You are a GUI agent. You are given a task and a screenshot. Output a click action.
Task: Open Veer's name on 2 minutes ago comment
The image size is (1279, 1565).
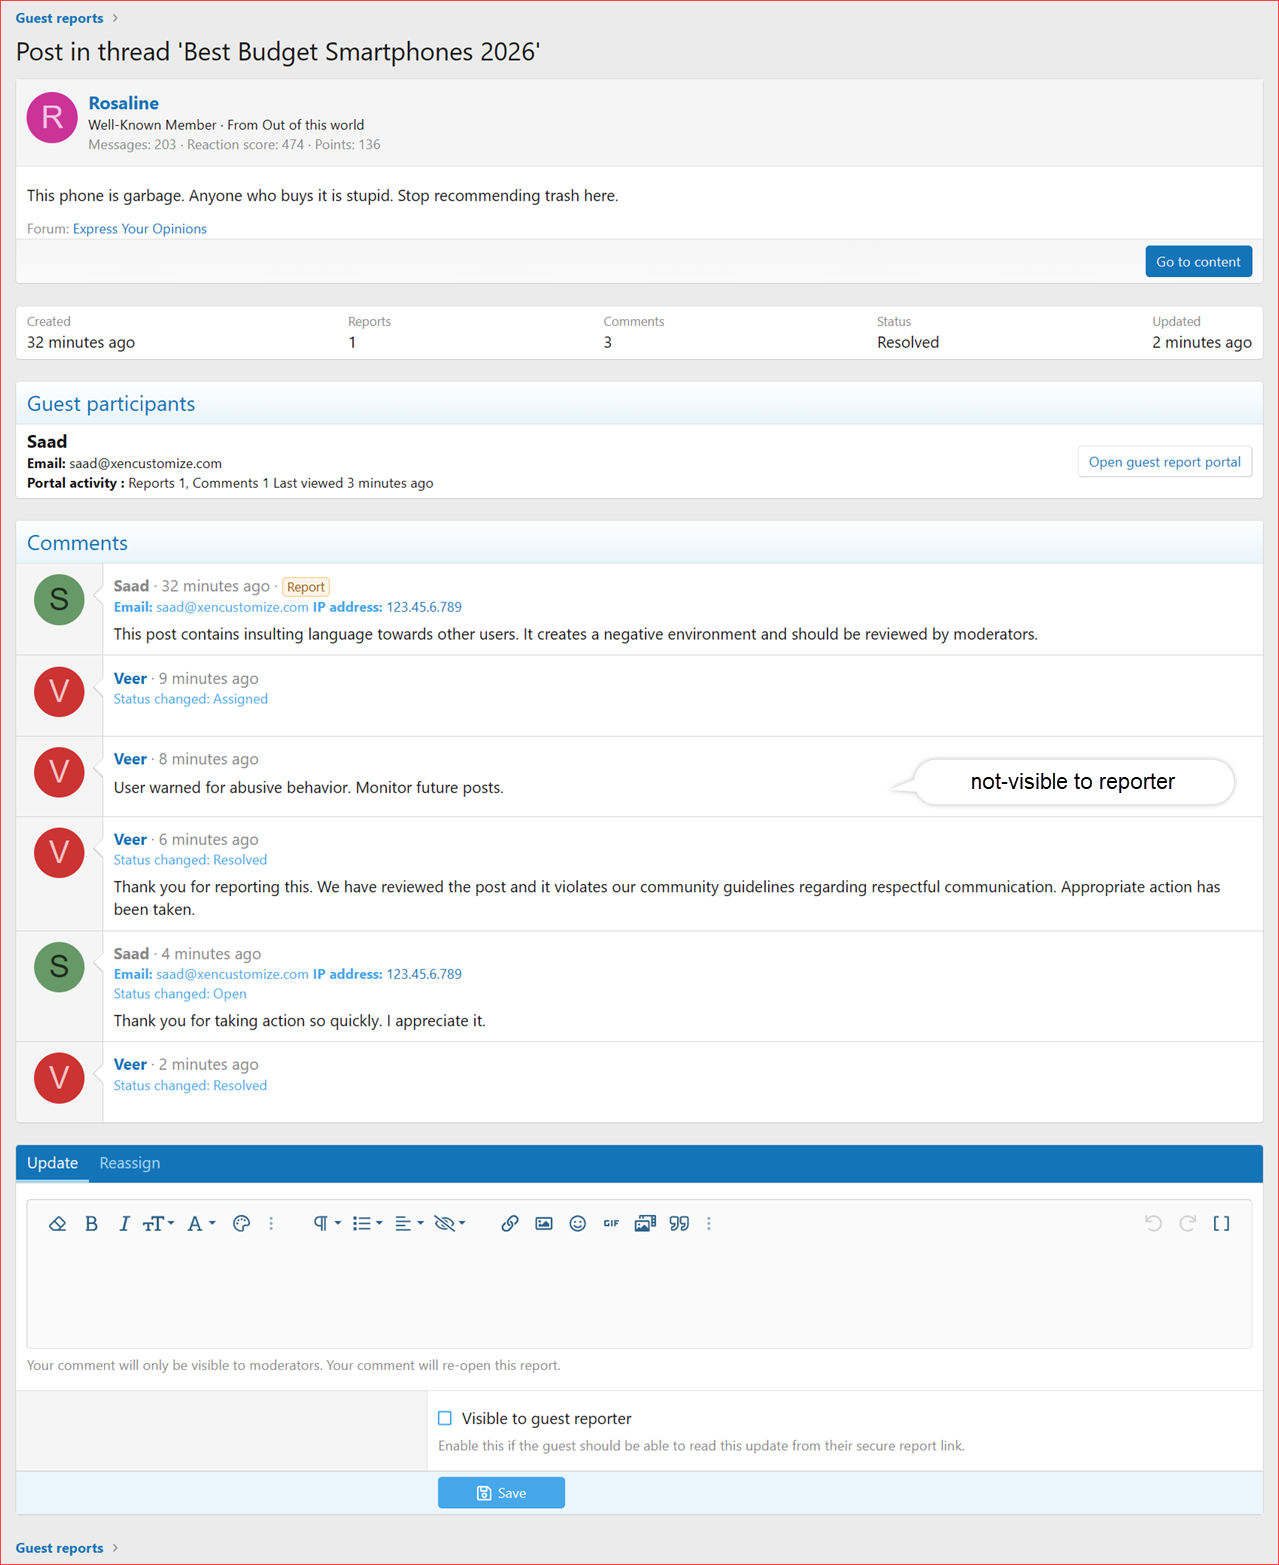[130, 1064]
